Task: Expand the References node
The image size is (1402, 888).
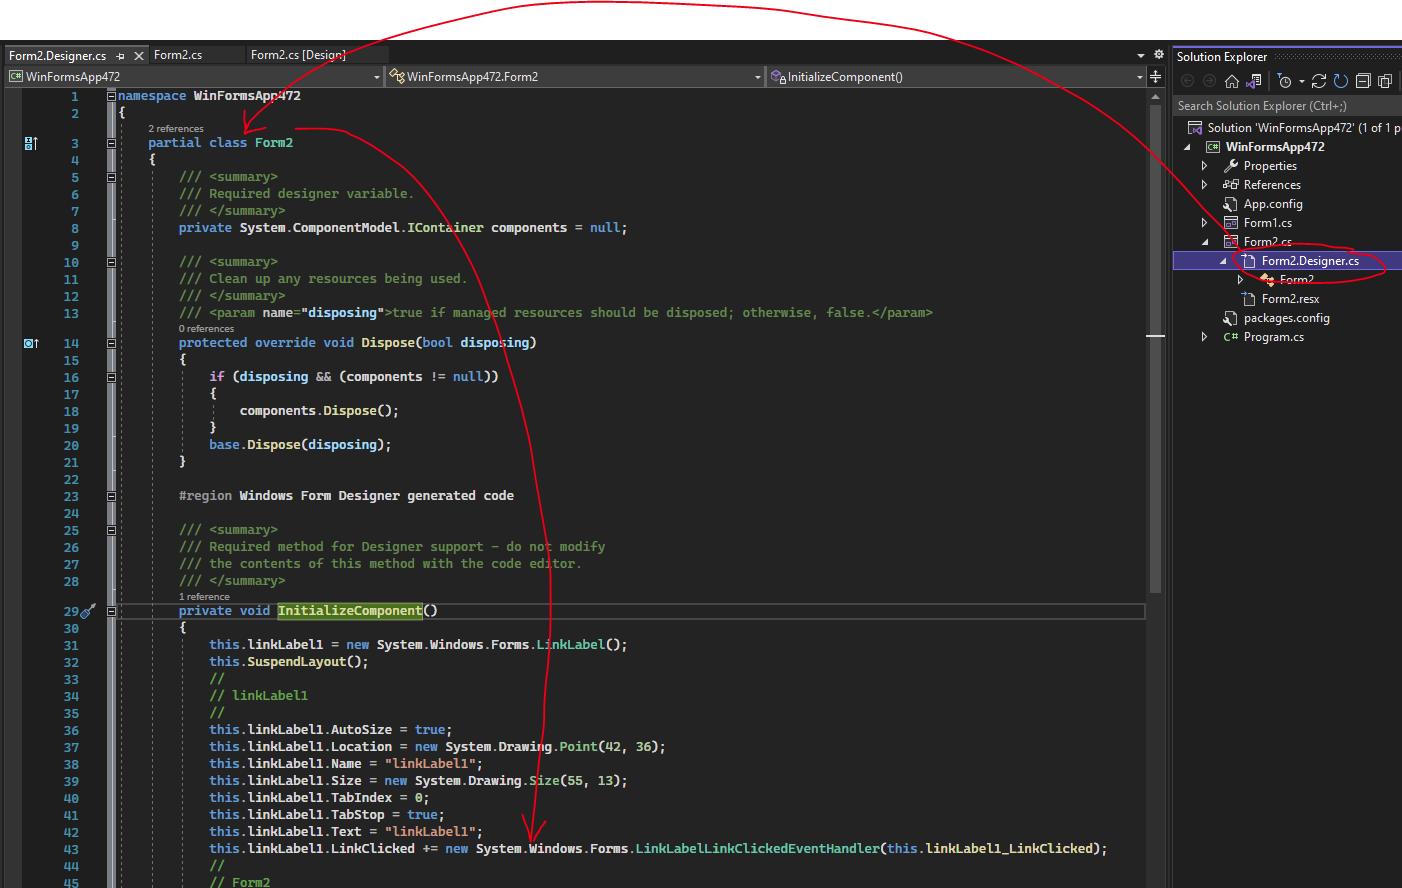Action: pyautogui.click(x=1204, y=185)
